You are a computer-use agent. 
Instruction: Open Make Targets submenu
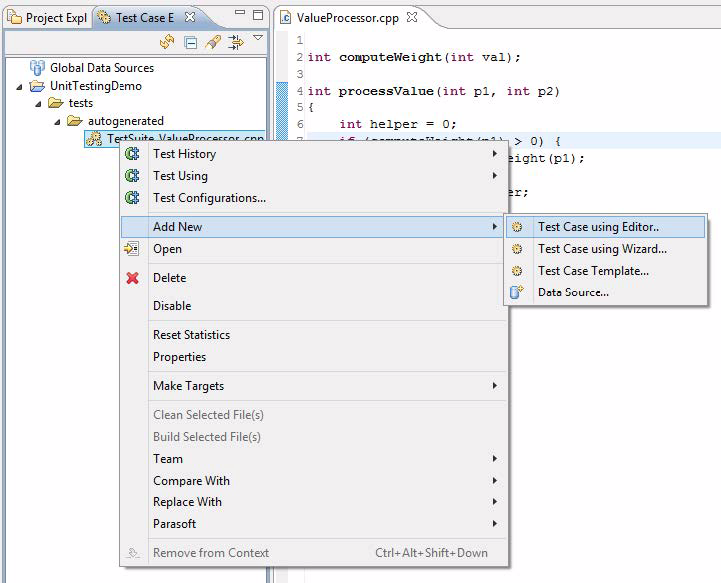(x=314, y=386)
